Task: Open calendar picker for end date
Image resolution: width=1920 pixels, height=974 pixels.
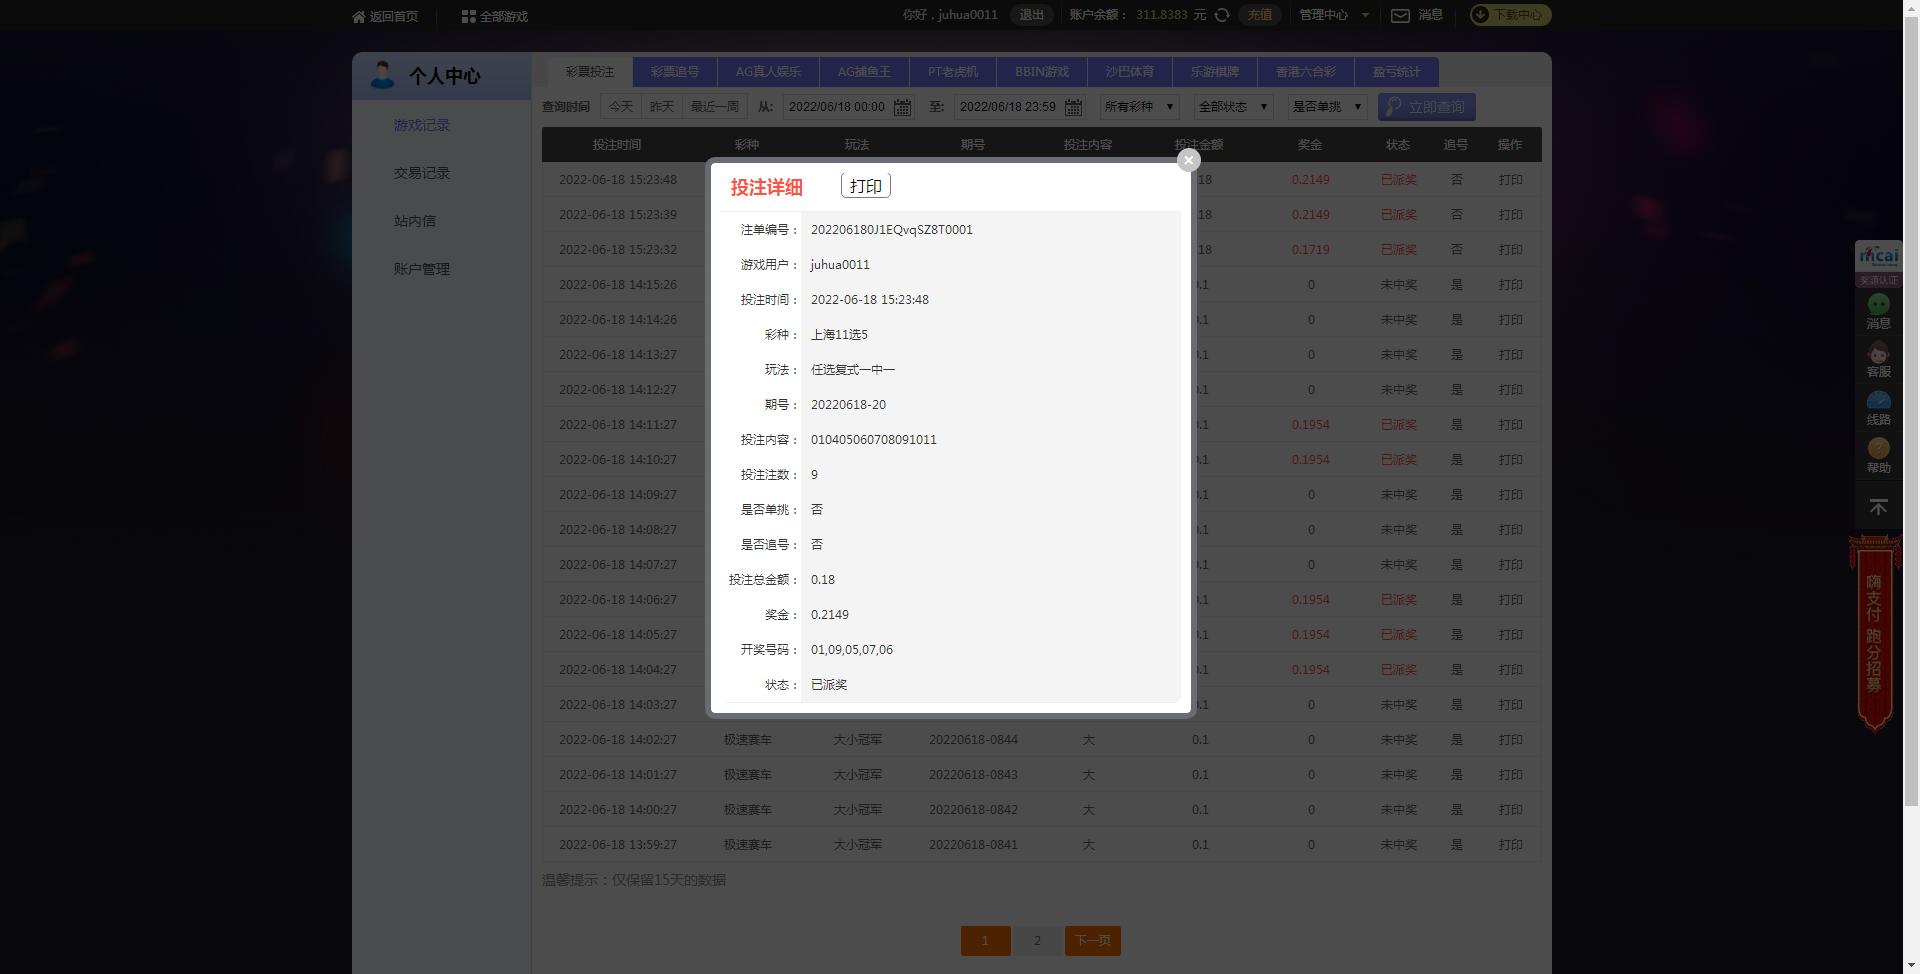Action: [x=1073, y=107]
